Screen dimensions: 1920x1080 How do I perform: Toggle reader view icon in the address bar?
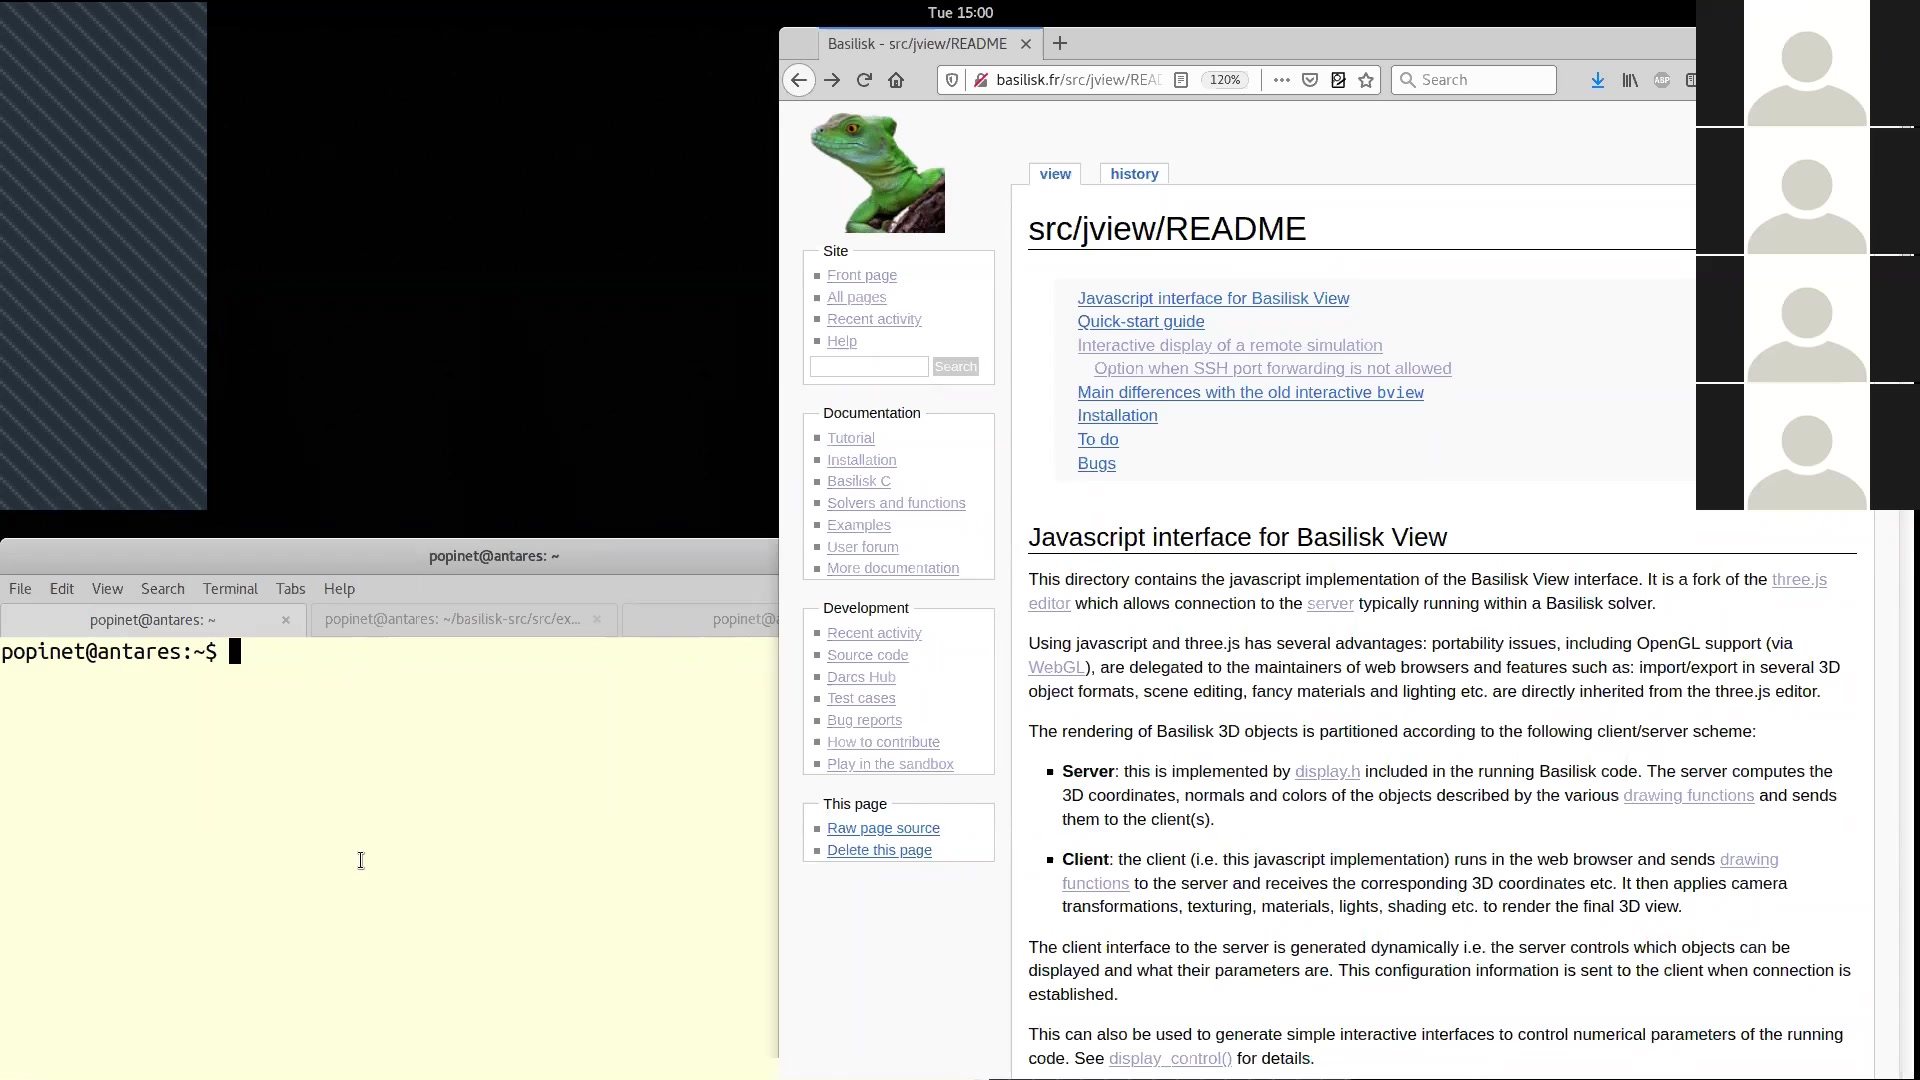pos(1181,80)
